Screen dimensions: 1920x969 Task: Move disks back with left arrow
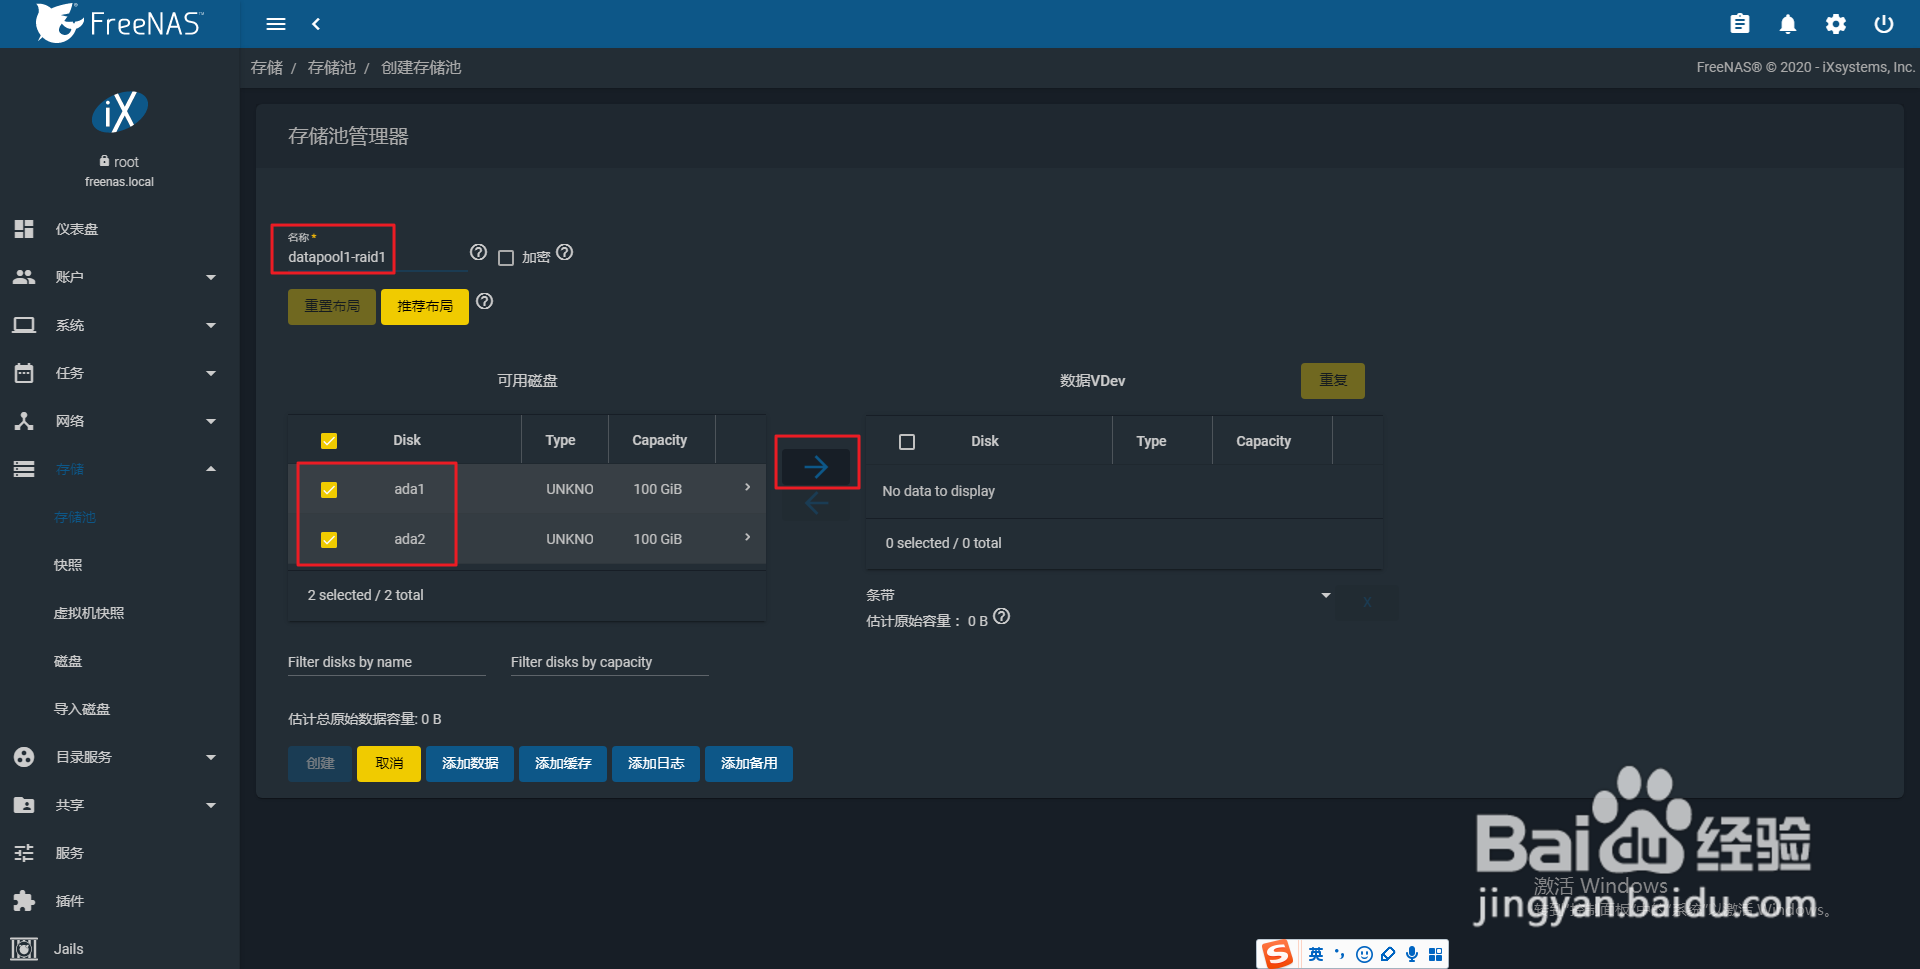coord(816,503)
